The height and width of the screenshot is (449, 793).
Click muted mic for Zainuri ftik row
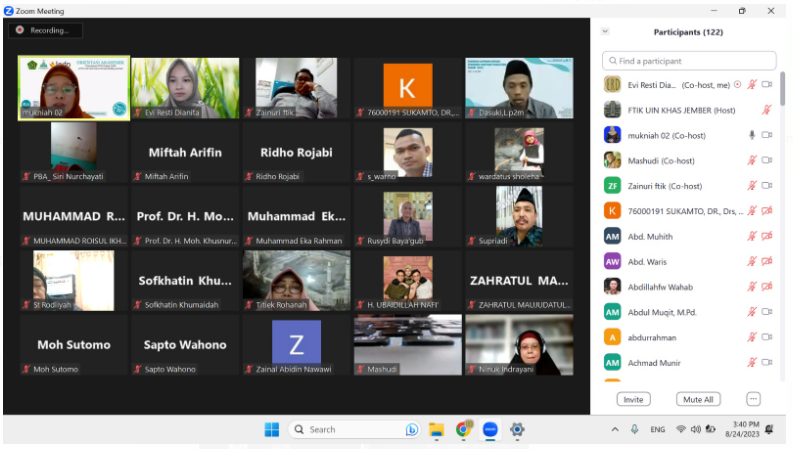coord(752,186)
